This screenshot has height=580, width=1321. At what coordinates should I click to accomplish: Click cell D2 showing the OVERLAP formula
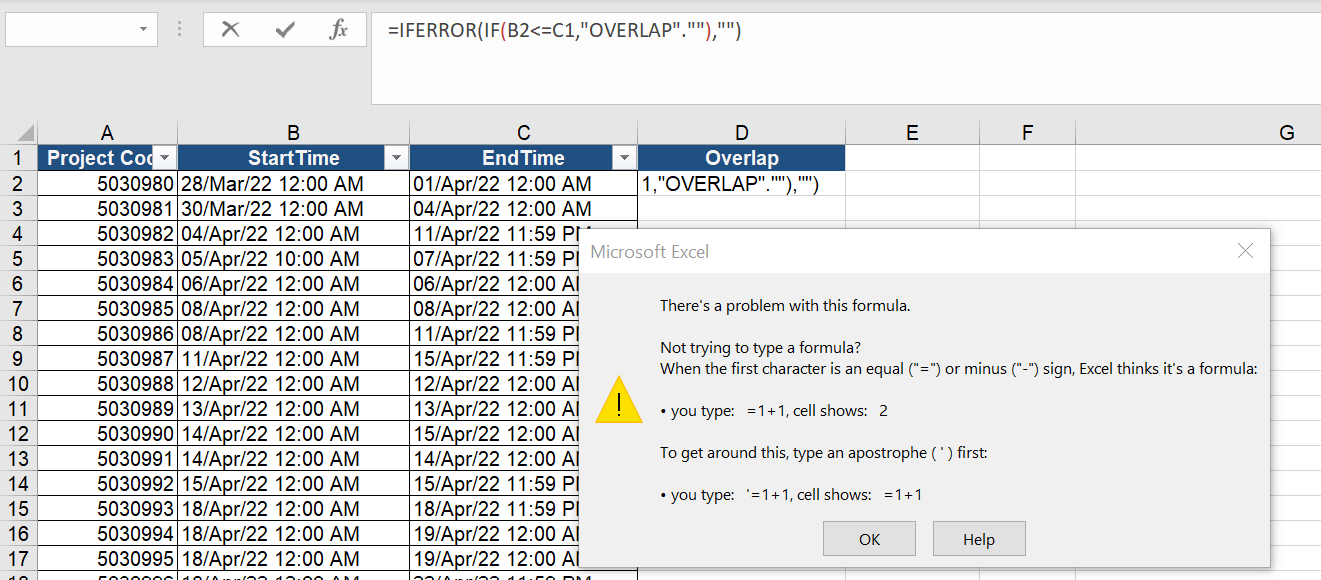[741, 184]
